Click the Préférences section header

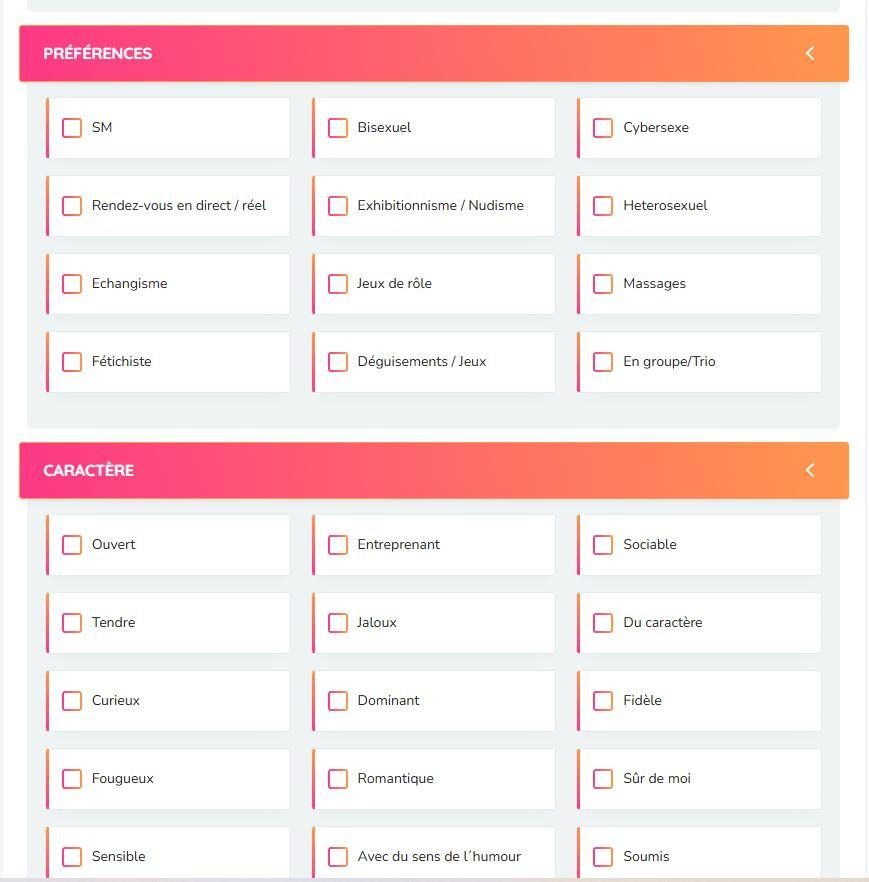point(98,54)
